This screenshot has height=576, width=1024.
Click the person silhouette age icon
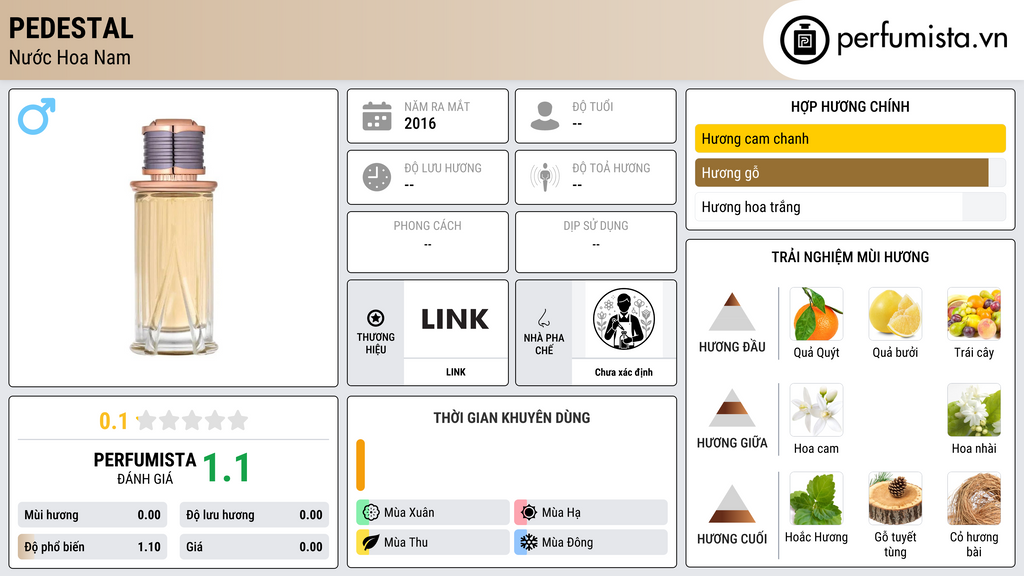coord(545,116)
